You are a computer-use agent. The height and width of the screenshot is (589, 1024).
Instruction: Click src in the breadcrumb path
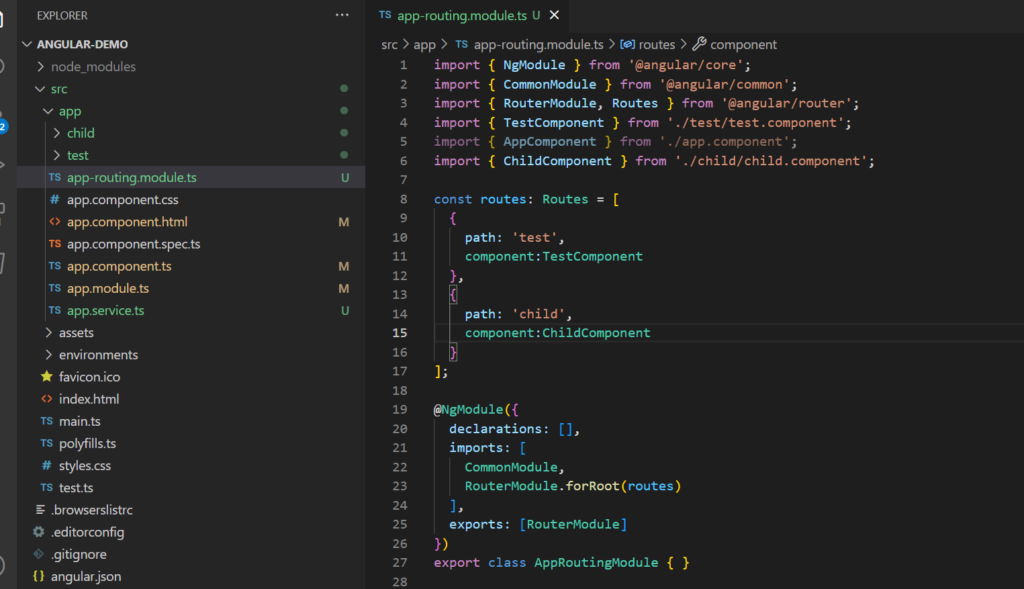pos(389,44)
